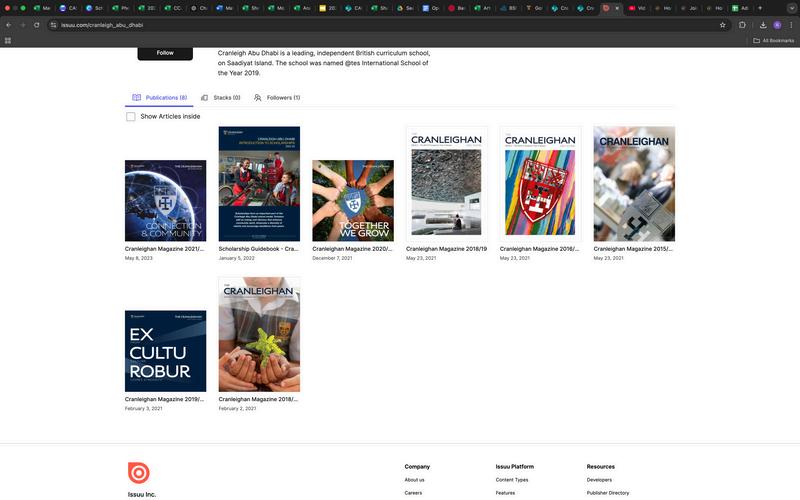The image size is (800, 500).
Task: Select the Stacks (0) tab
Action: pyautogui.click(x=220, y=97)
